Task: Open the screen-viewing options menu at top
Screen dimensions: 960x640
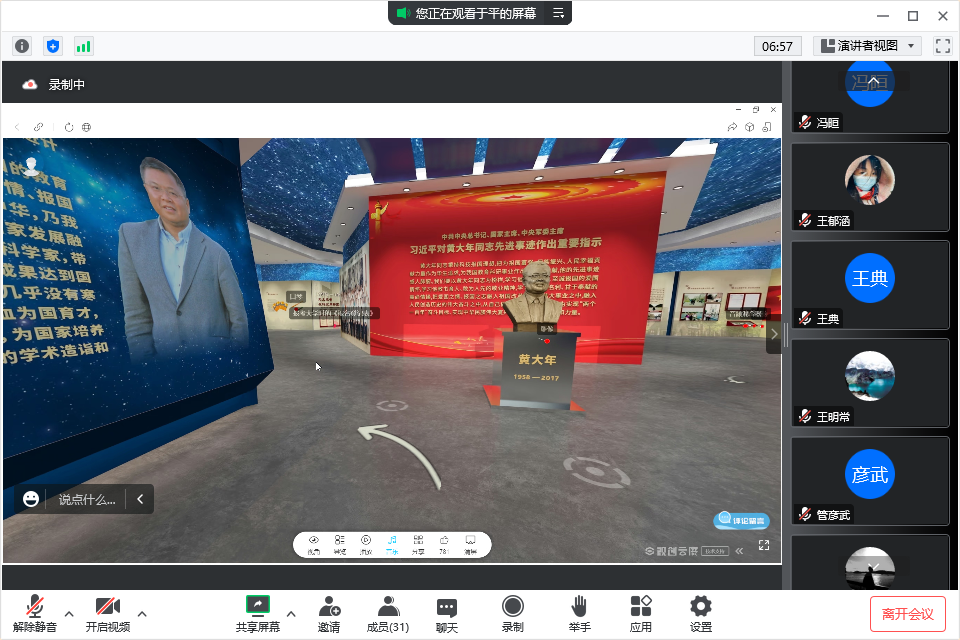Action: point(559,13)
